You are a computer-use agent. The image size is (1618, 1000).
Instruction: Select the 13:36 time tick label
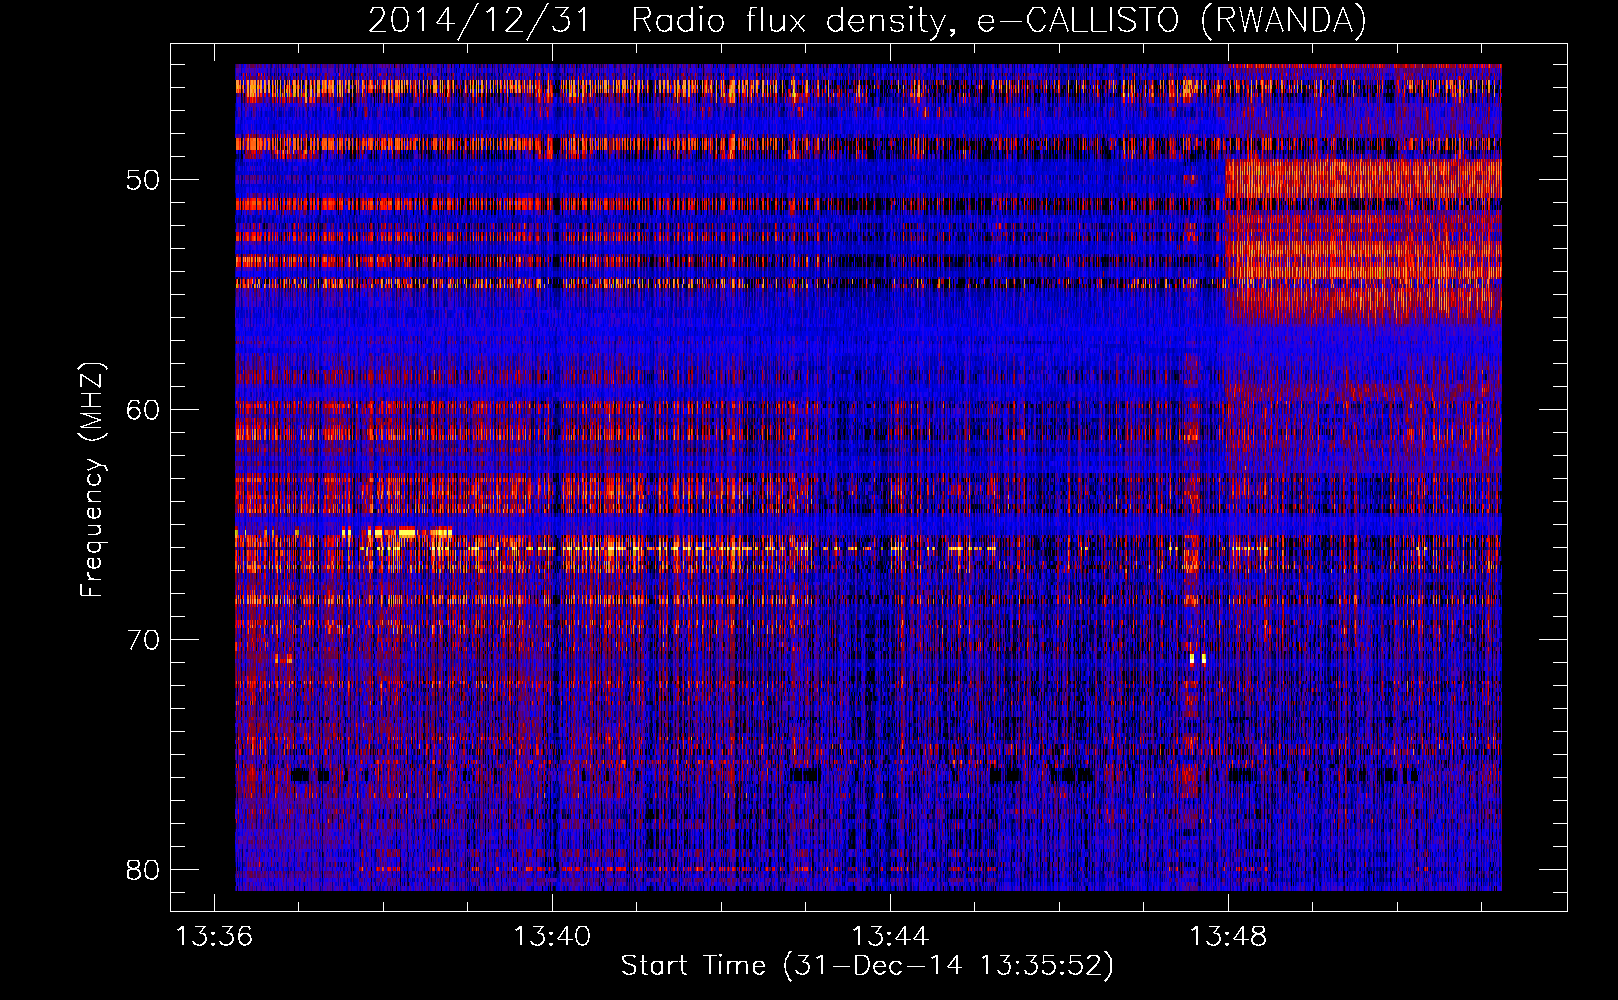(x=214, y=937)
